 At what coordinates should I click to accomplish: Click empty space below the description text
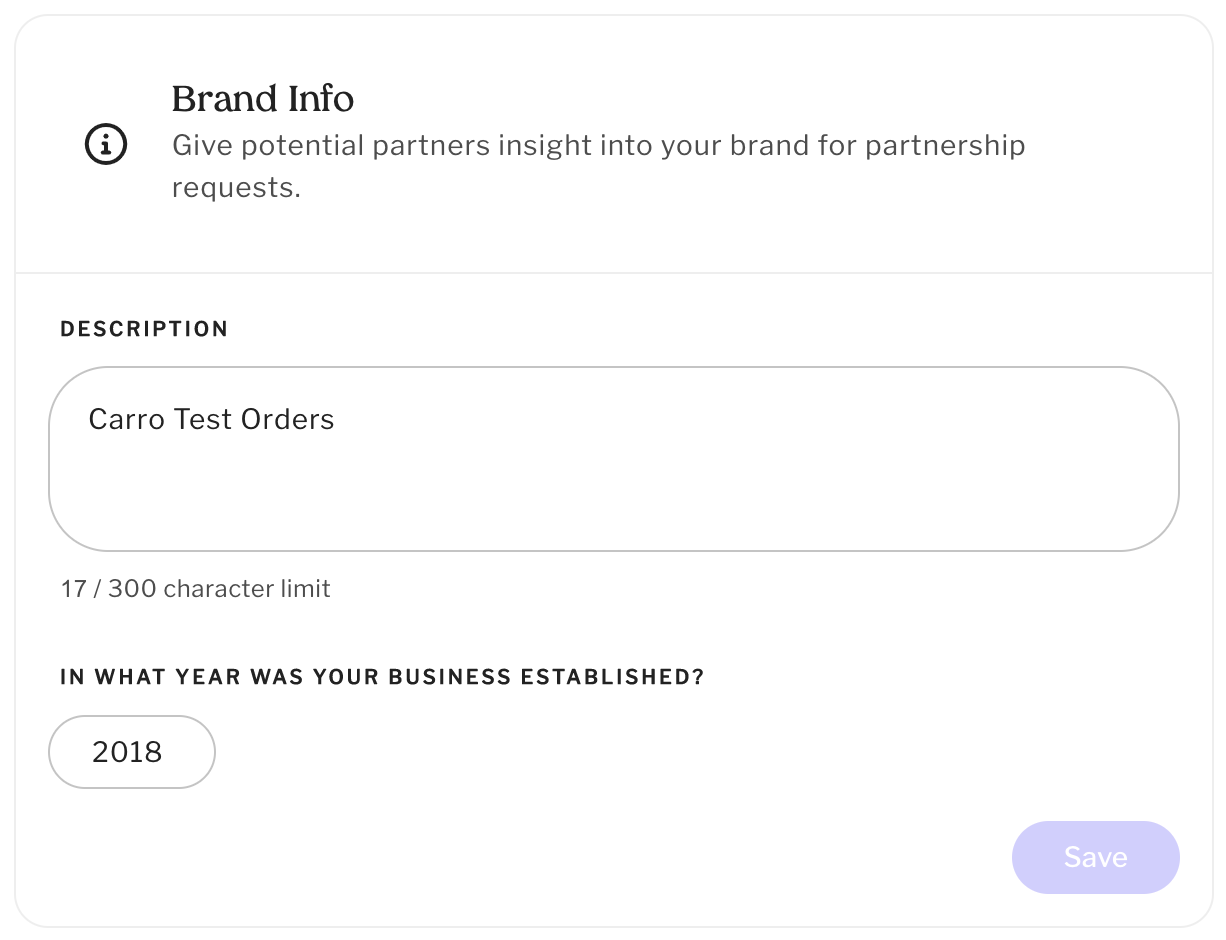[x=613, y=500]
